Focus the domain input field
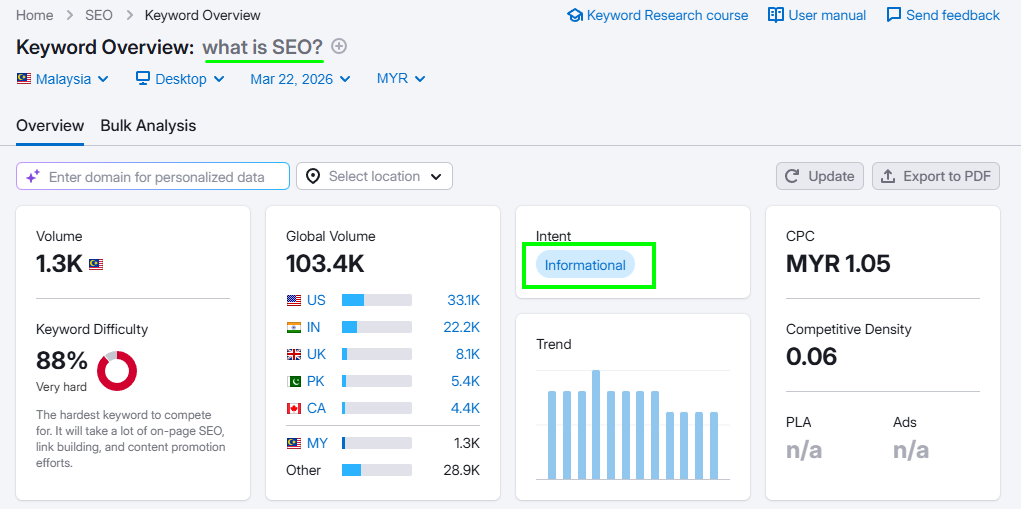The width and height of the screenshot is (1021, 509). pos(160,177)
